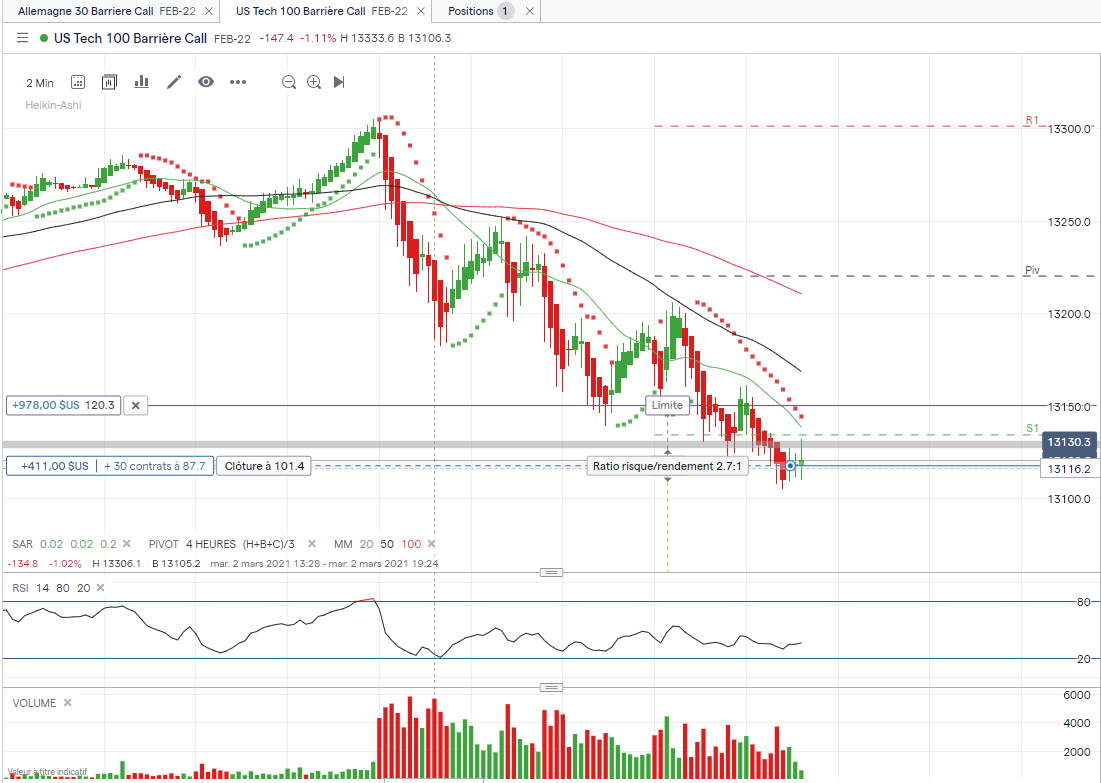This screenshot has height=783, width=1101.
Task: Click the MM 20 green period value
Action: pos(366,544)
